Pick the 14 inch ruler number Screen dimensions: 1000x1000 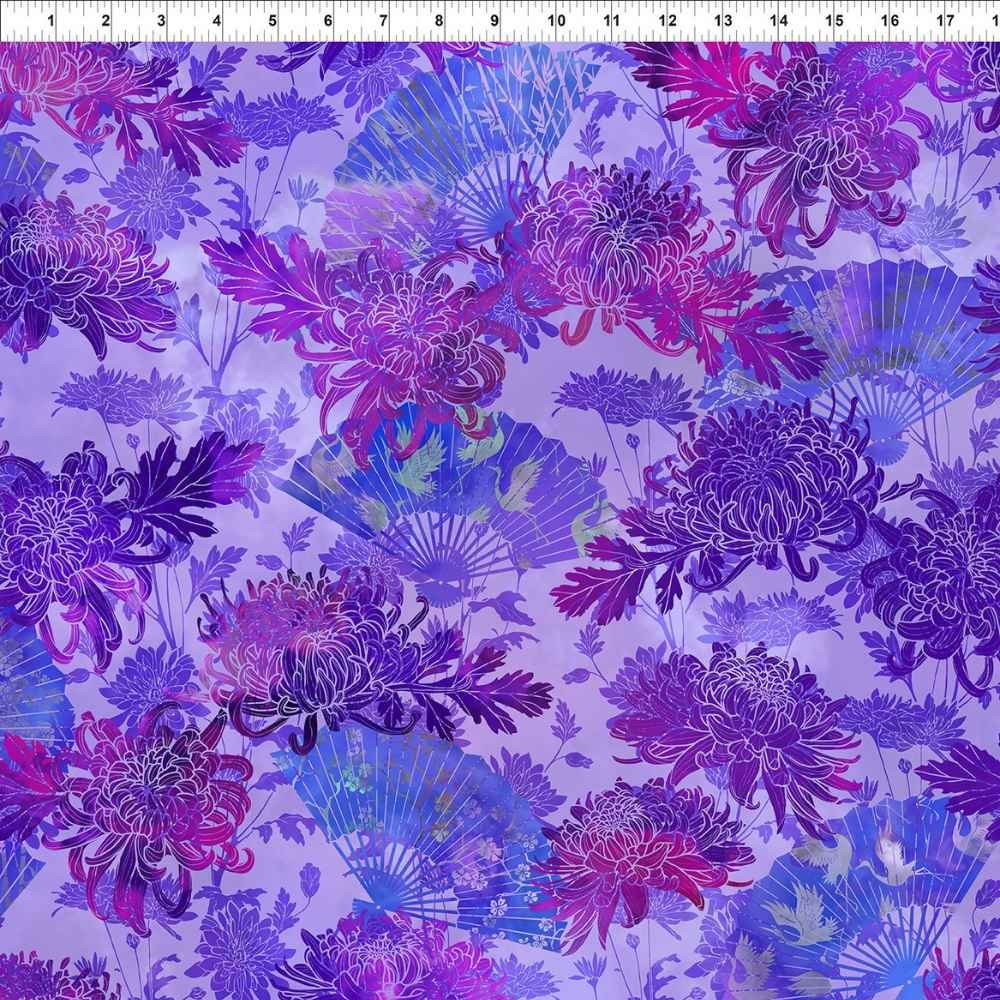coord(779,20)
